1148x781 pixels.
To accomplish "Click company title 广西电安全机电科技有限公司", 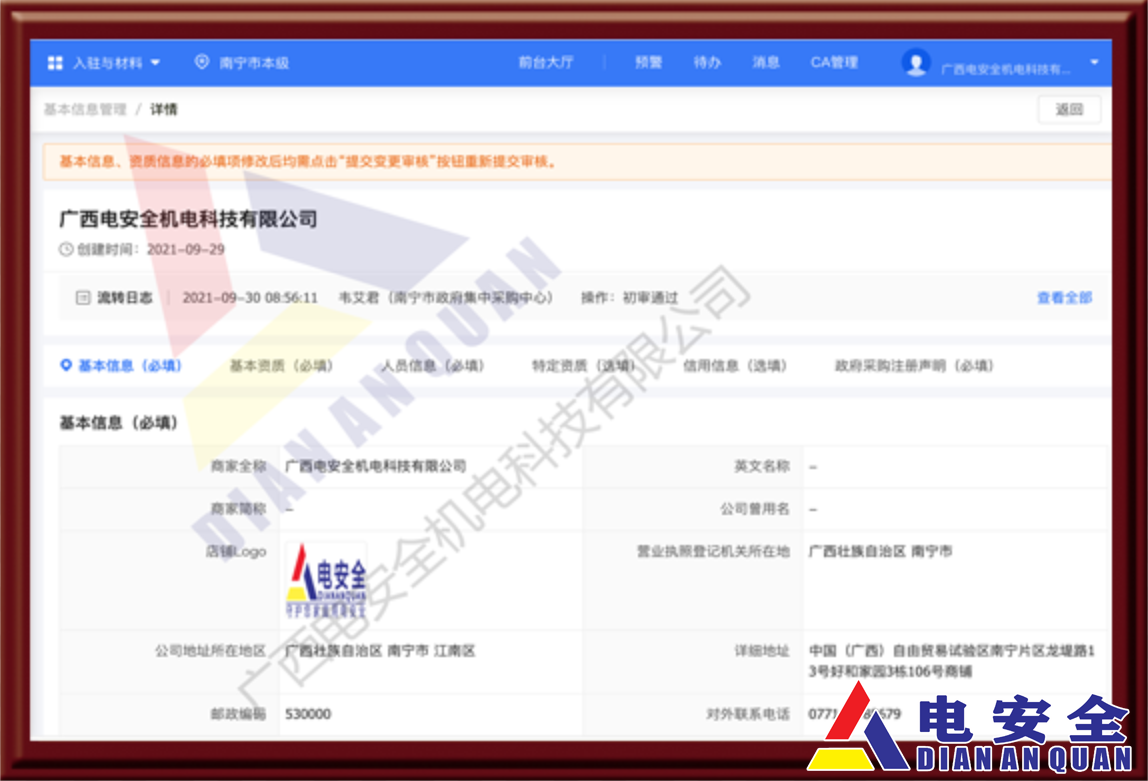I will click(x=188, y=219).
